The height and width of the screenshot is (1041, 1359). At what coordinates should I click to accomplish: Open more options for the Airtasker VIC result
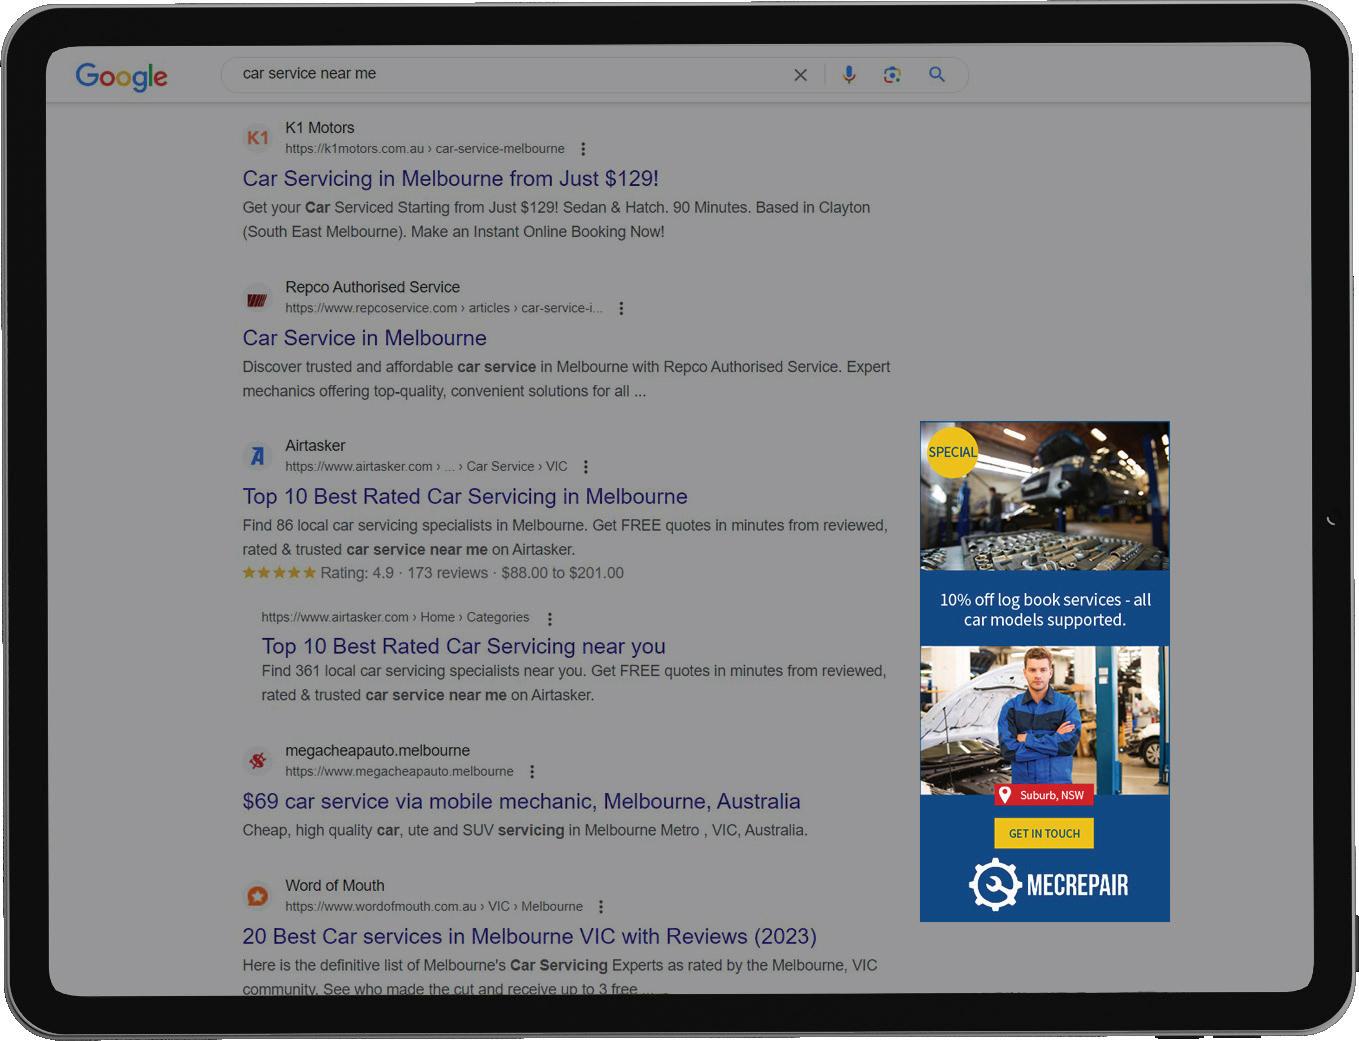coord(586,467)
